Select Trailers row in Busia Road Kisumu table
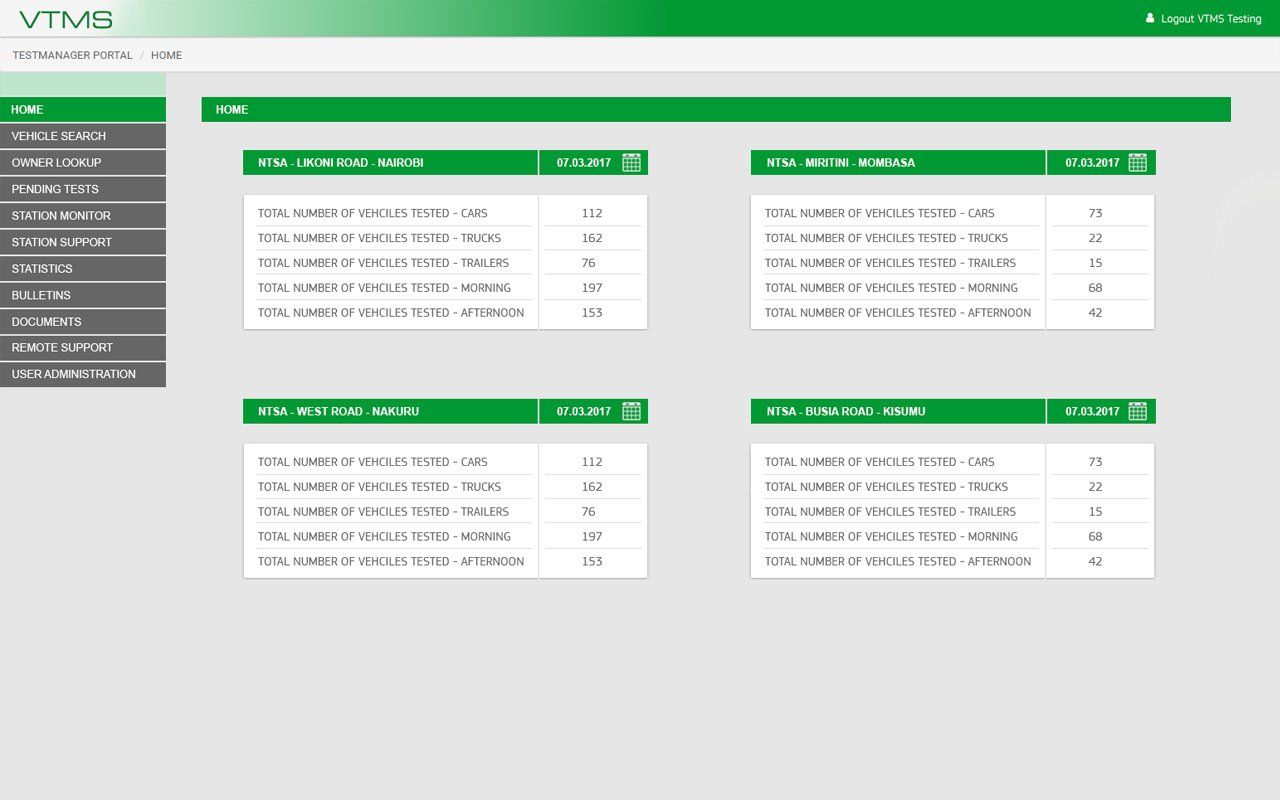Image resolution: width=1280 pixels, height=800 pixels. click(953, 512)
